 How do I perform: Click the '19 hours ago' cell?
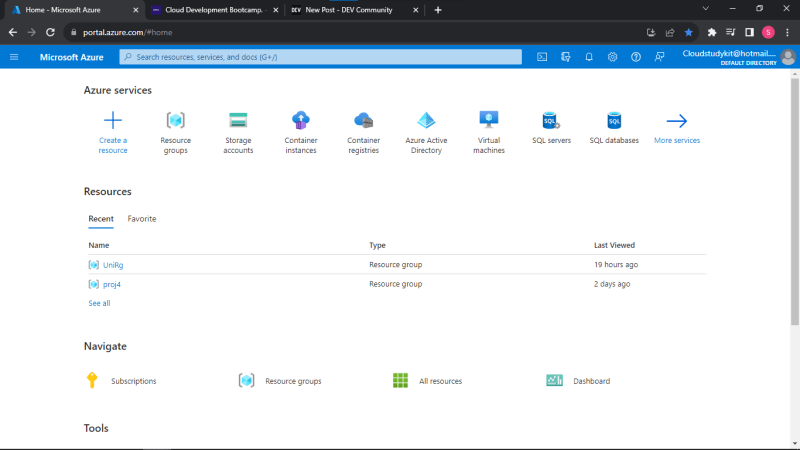click(x=616, y=265)
